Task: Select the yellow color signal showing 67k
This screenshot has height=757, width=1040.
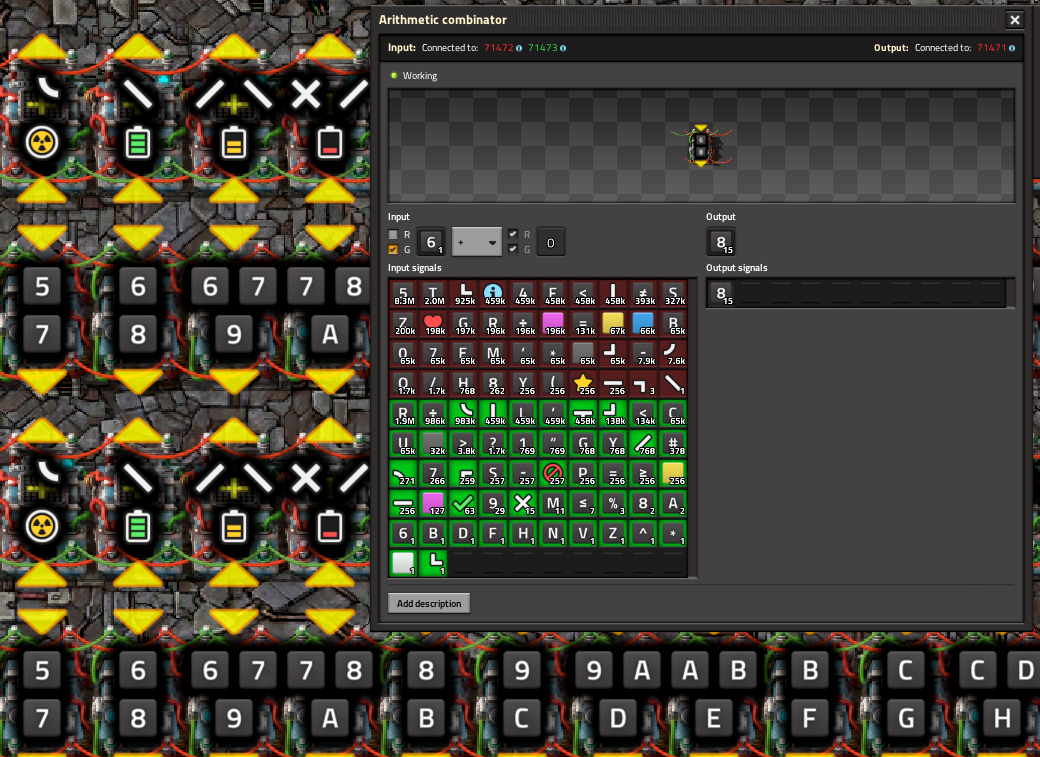Action: pyautogui.click(x=613, y=324)
